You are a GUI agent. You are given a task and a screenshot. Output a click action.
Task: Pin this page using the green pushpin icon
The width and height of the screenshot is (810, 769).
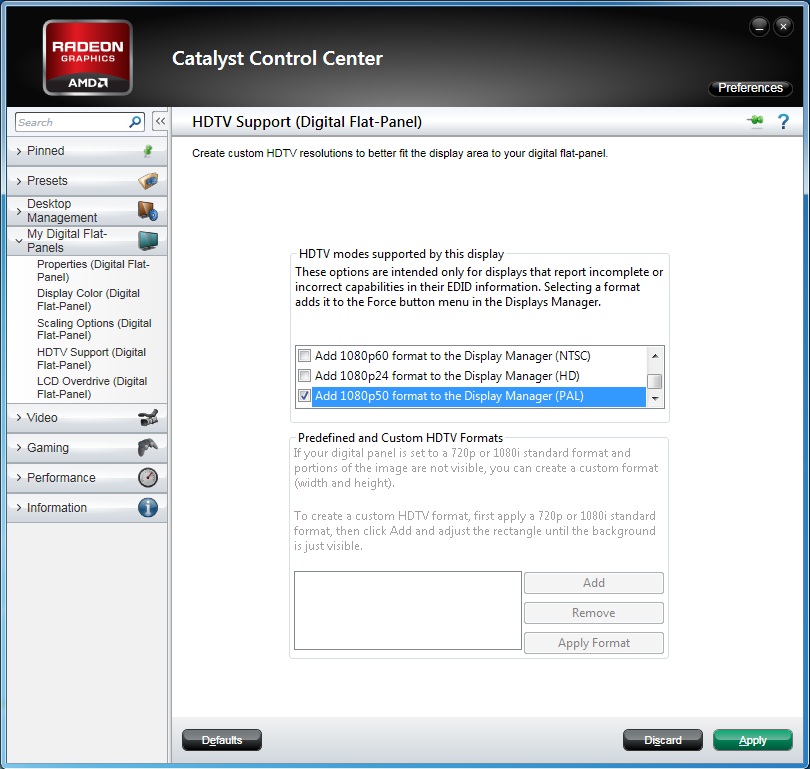click(x=755, y=122)
